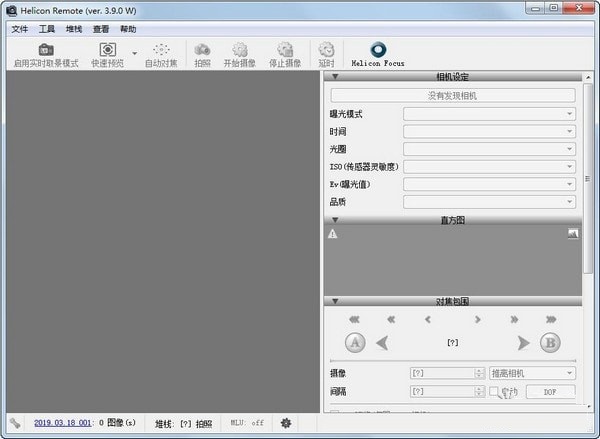Toggle the 自动 checkbox next to DOF
600x439 pixels.
(x=494, y=392)
